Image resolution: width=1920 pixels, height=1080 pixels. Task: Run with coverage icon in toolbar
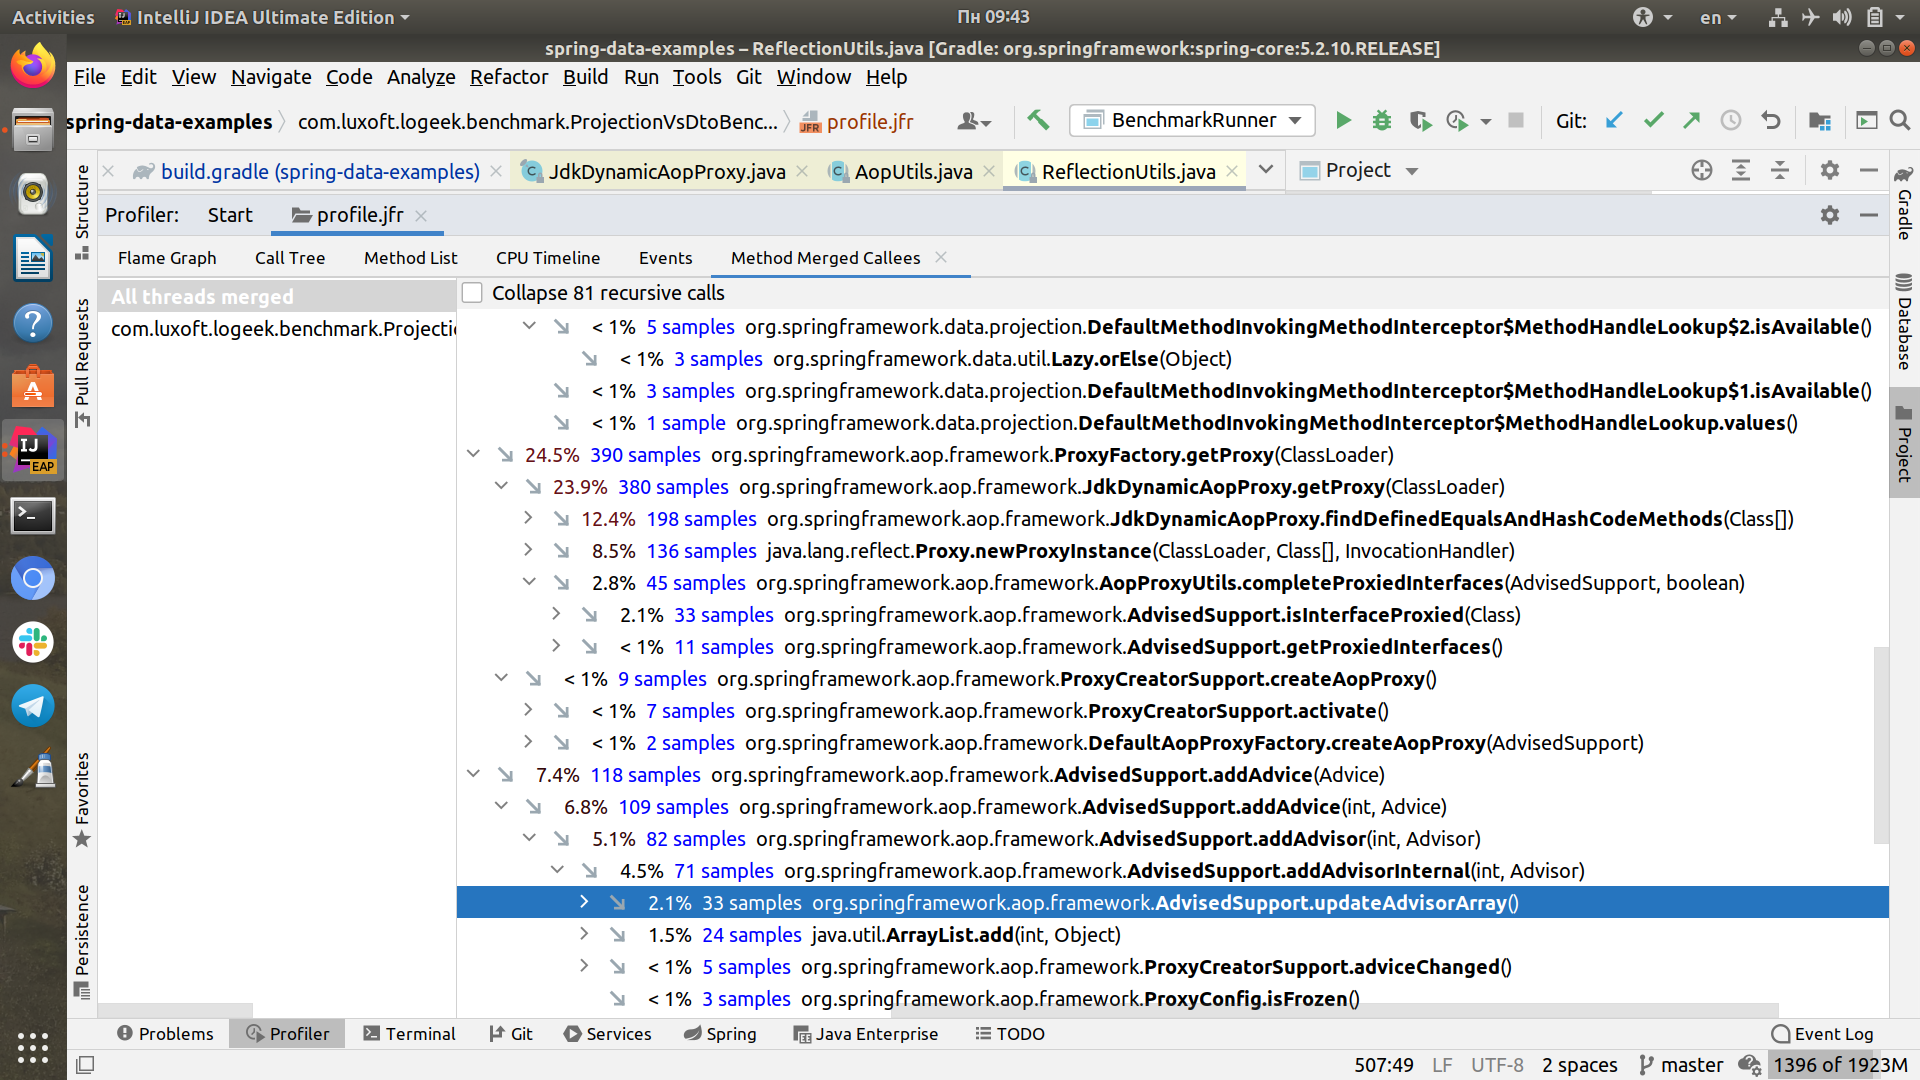click(1419, 121)
